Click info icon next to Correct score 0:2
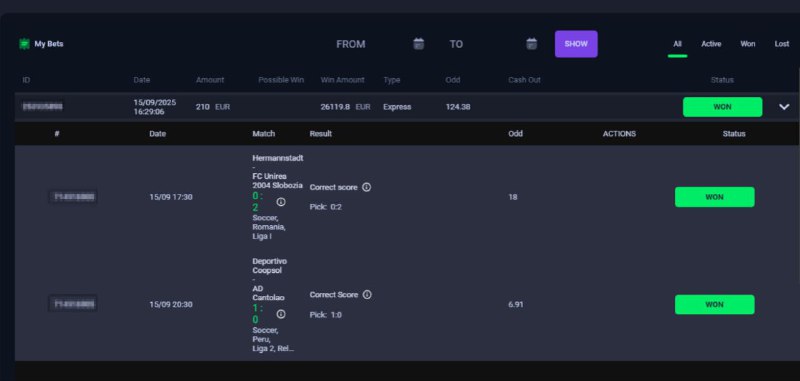Screen dimensions: 800x381 point(366,187)
